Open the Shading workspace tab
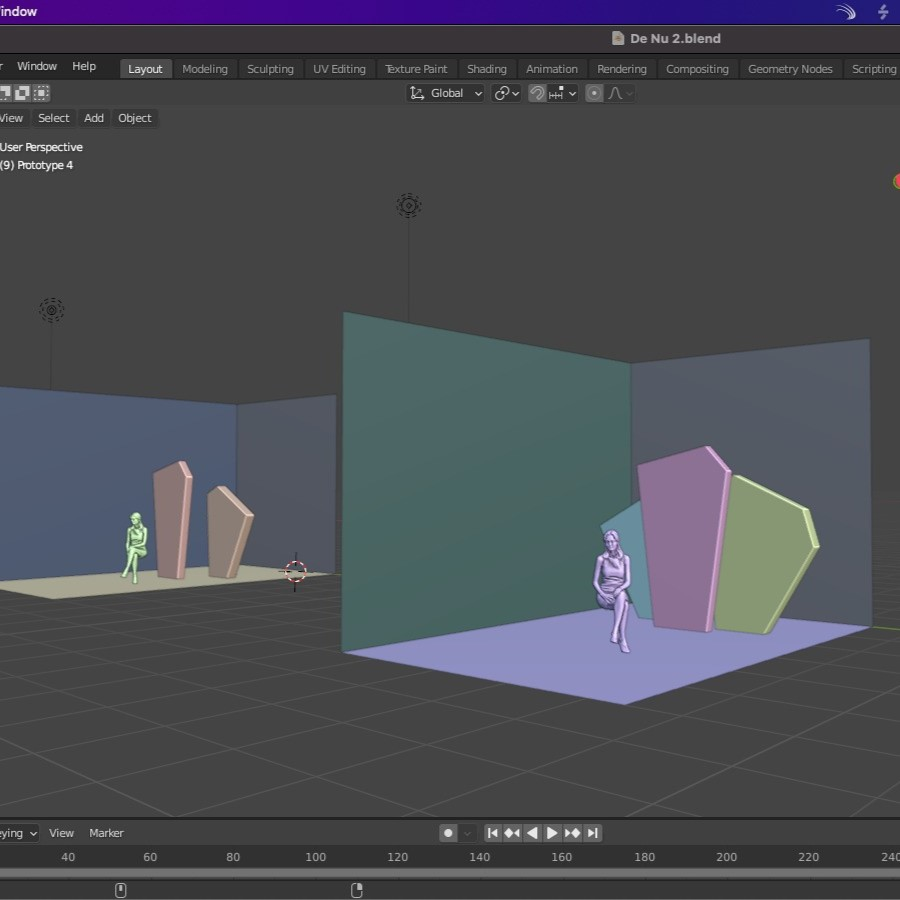 (487, 69)
